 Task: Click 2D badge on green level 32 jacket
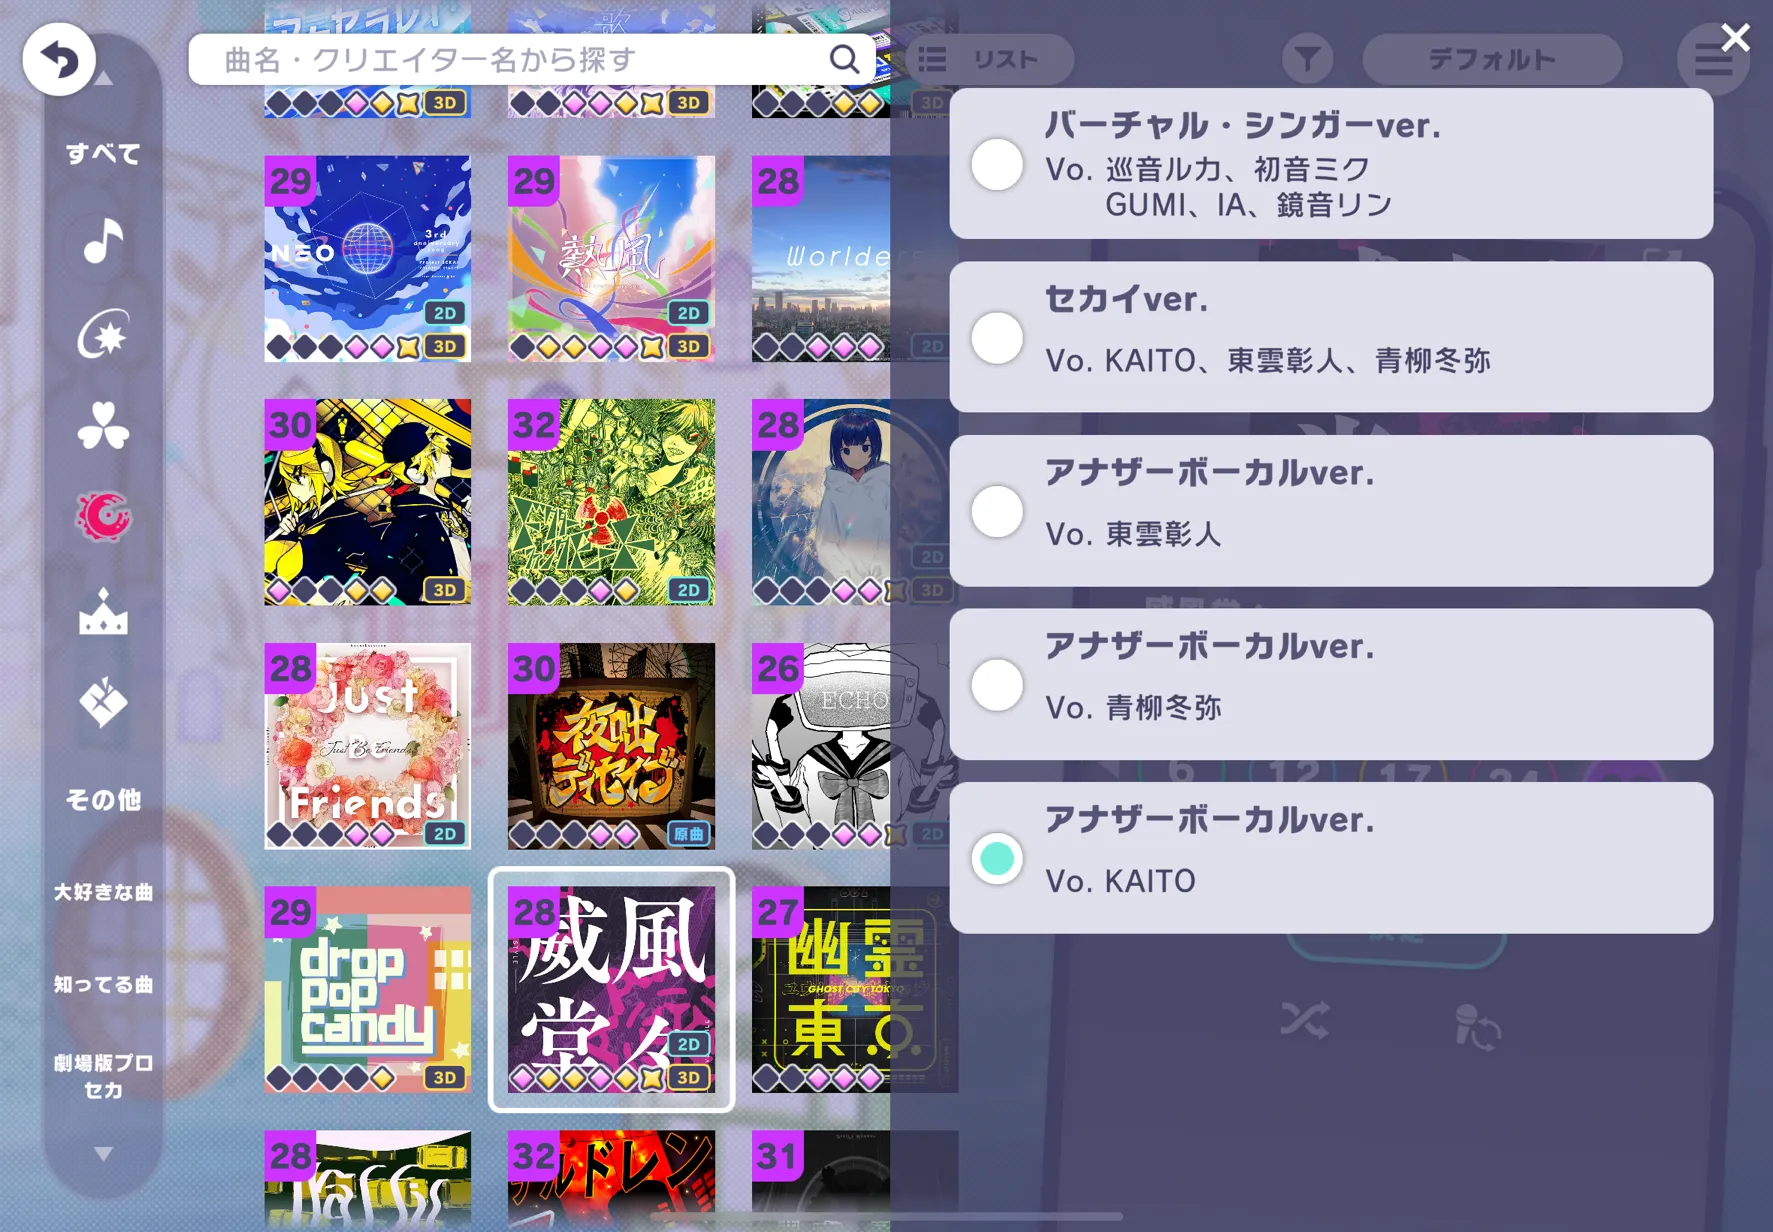689,590
